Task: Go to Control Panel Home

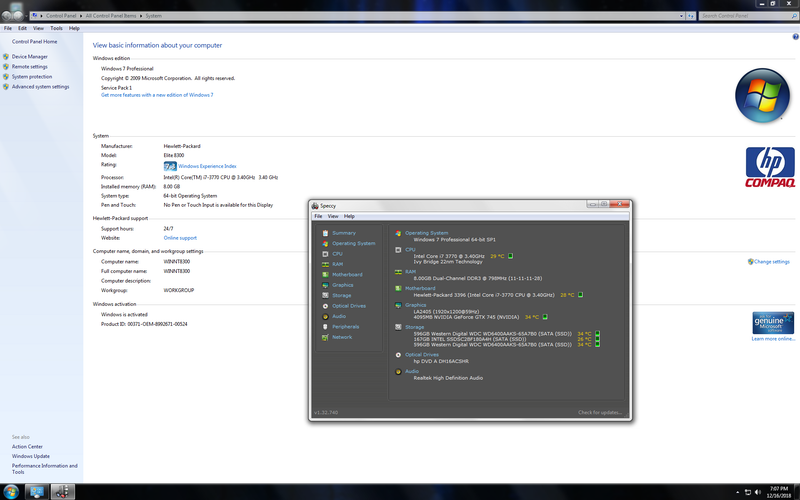Action: click(34, 42)
